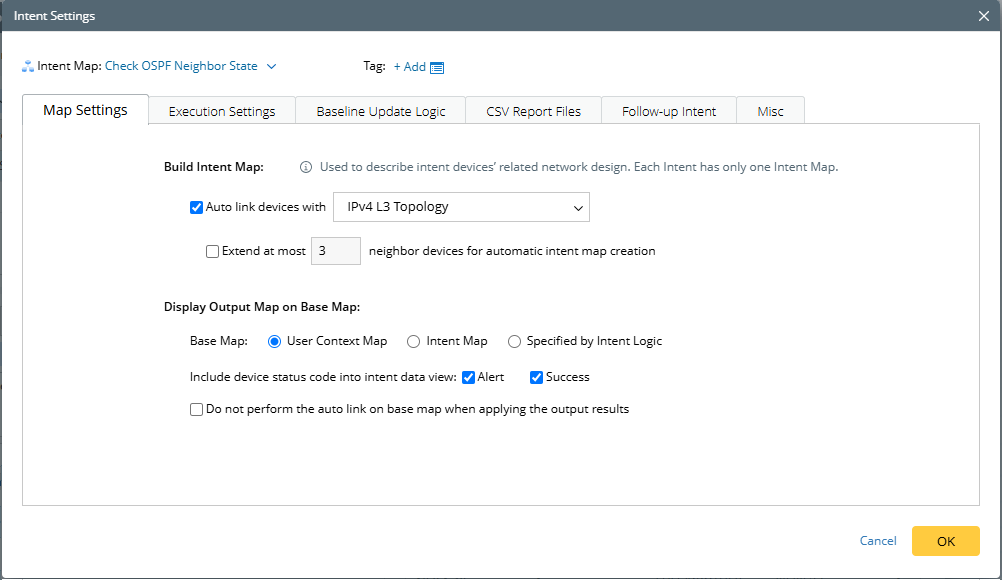Click the Intent Map topology icon
This screenshot has height=580, width=1002.
coord(27,67)
